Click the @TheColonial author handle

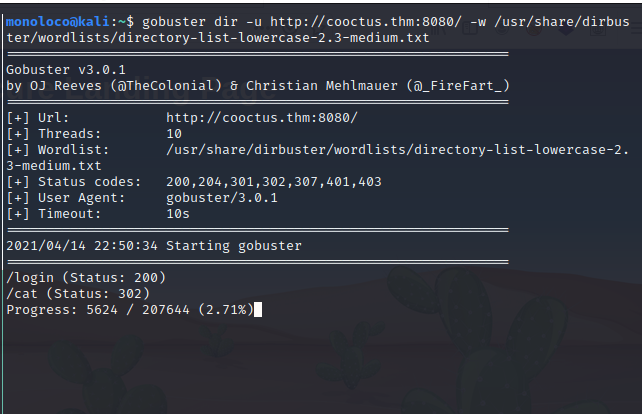166,86
